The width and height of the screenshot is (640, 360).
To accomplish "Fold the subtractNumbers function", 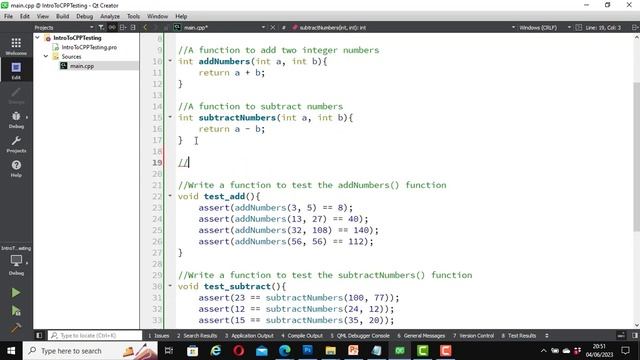I will [170, 117].
